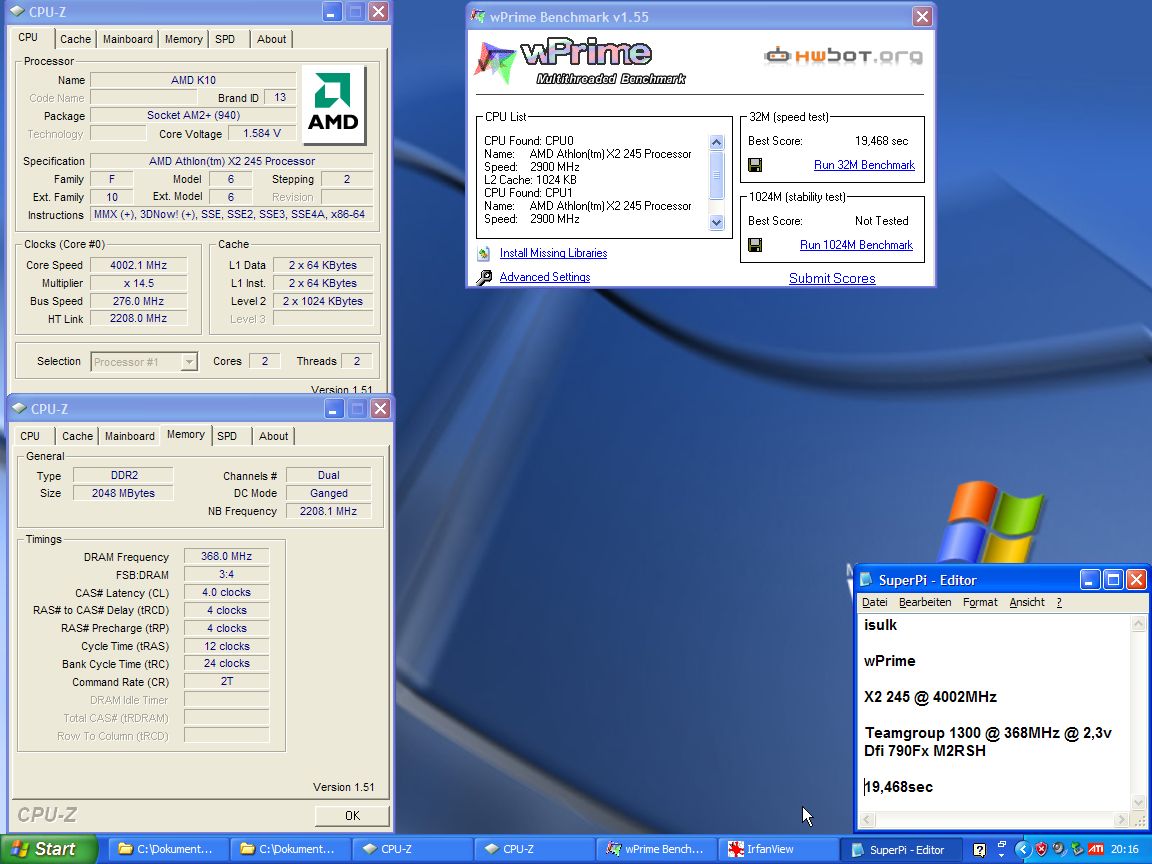Click Install Missing Libraries link
The image size is (1152, 864).
[553, 253]
